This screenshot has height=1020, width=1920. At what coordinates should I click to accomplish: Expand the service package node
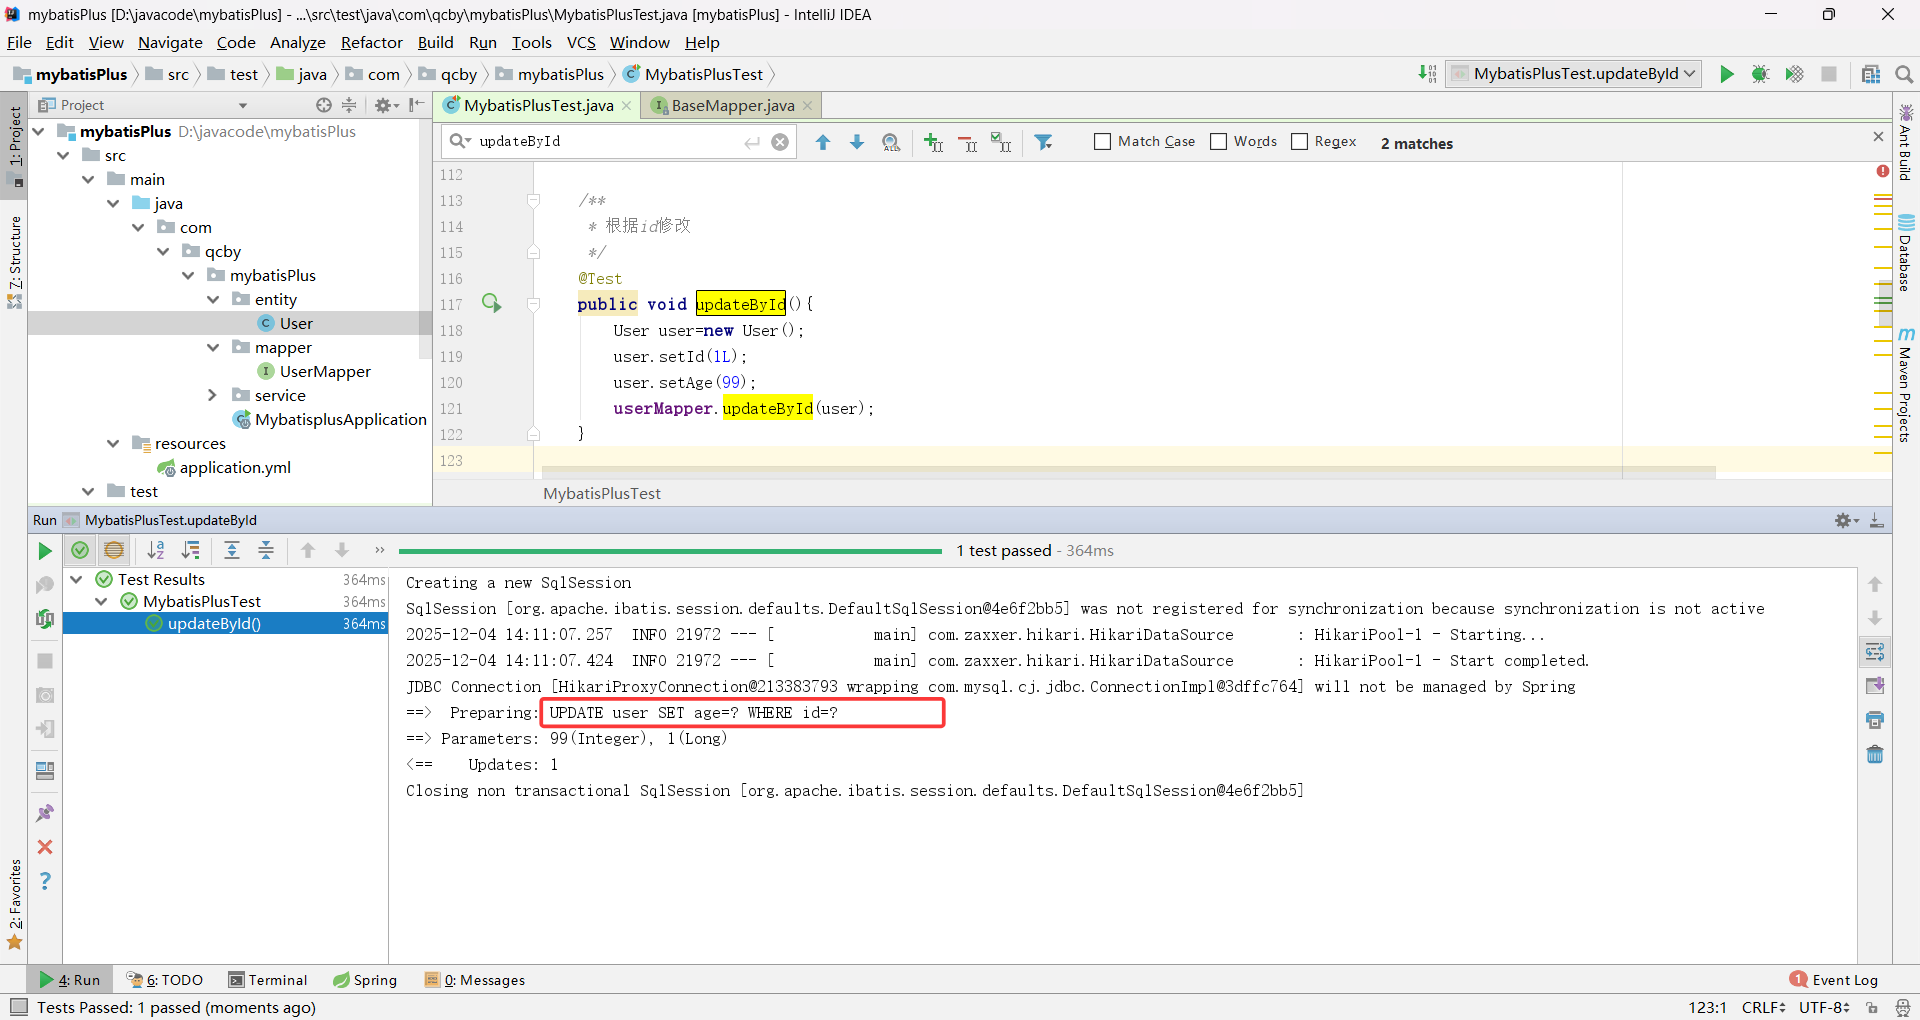pos(213,395)
